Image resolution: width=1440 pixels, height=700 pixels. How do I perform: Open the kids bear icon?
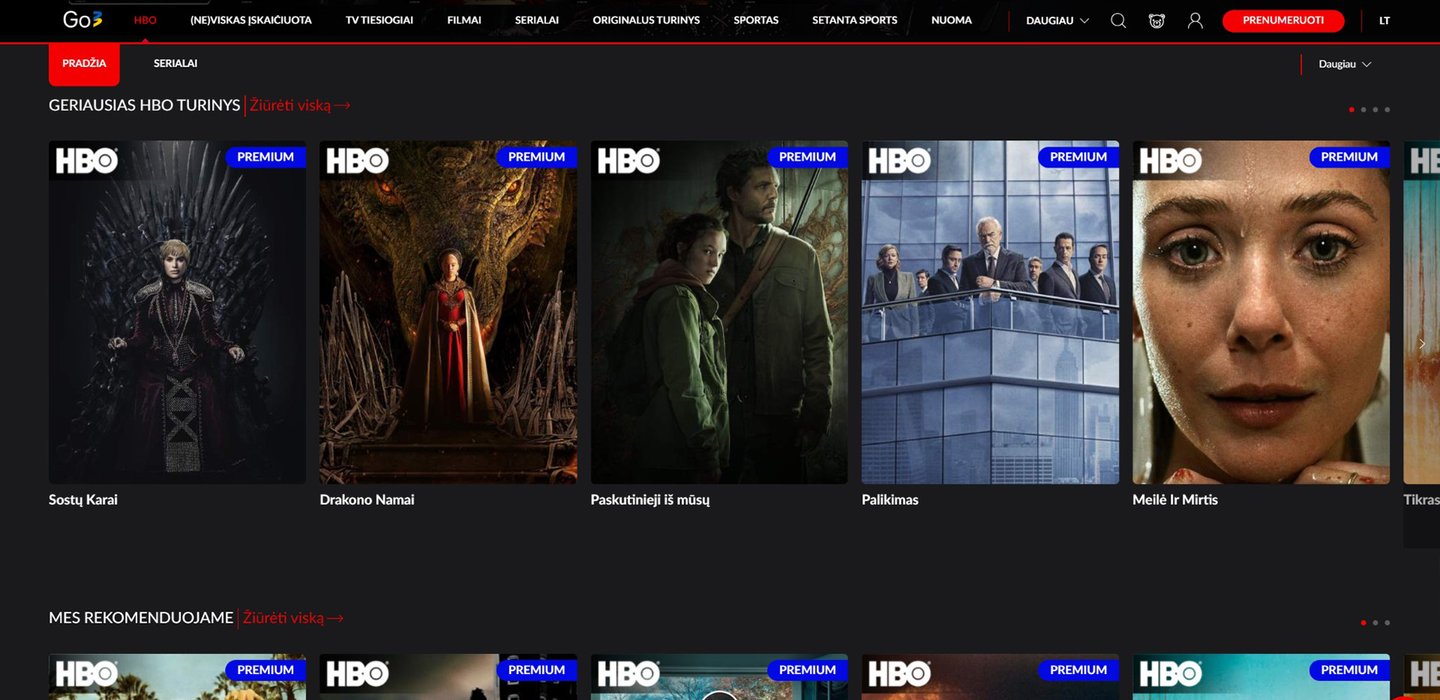1157,21
